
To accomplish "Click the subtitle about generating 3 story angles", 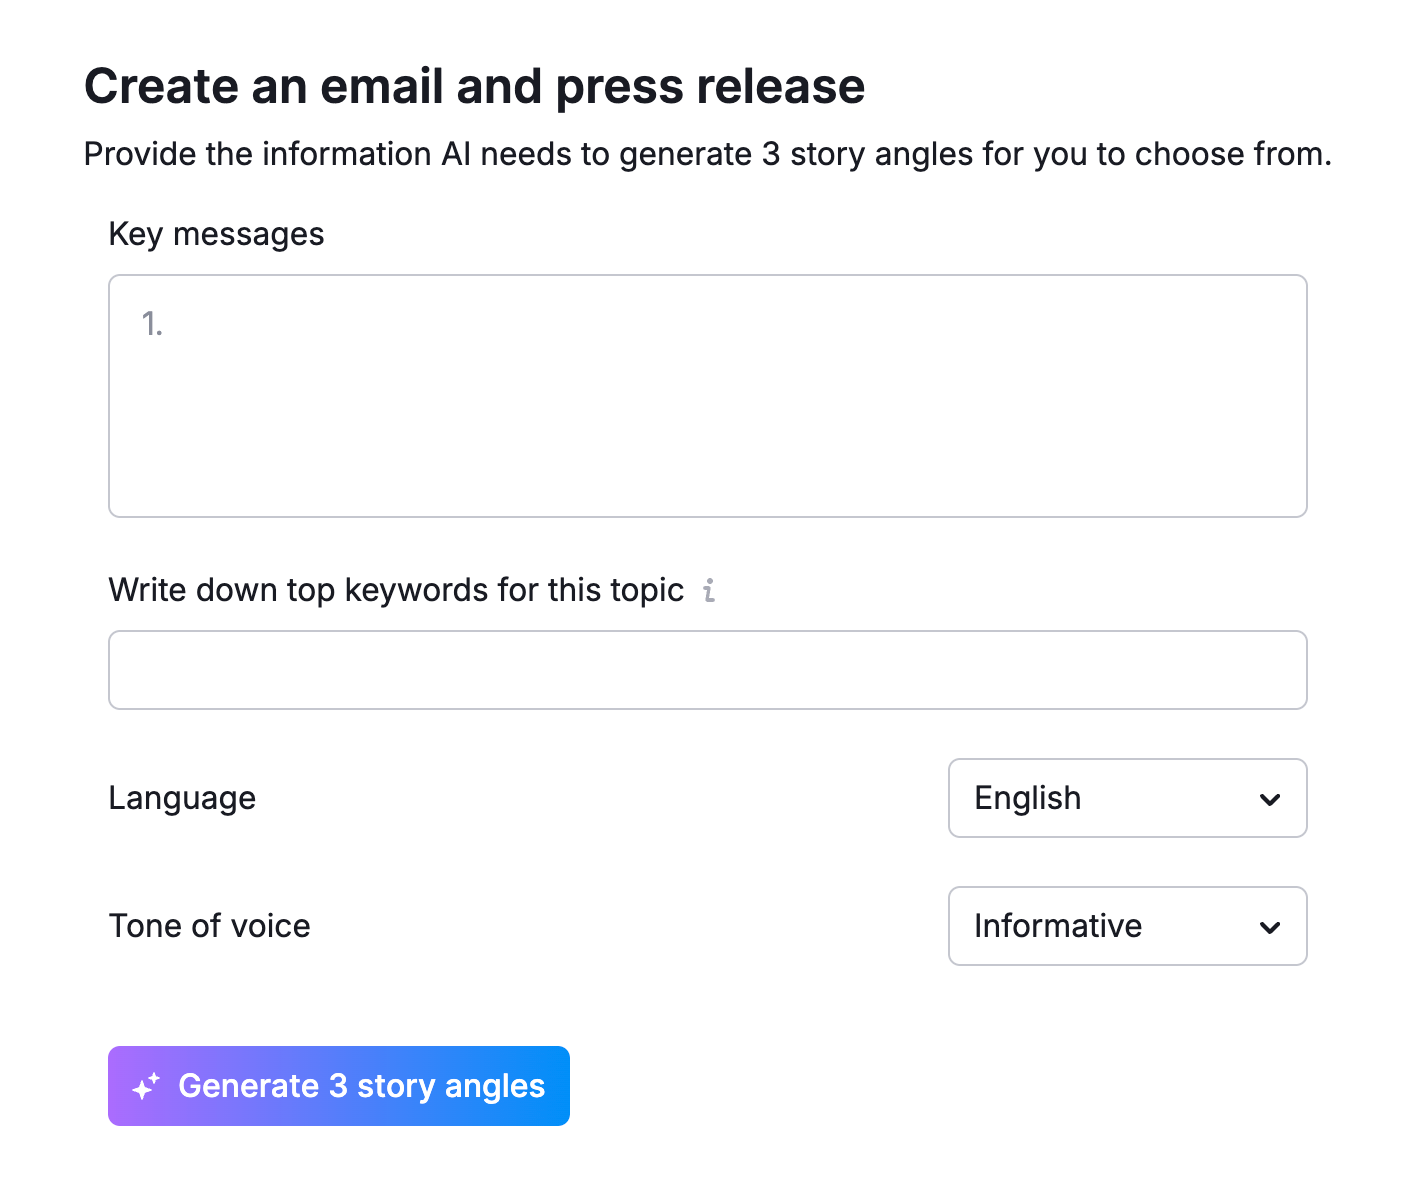I will [x=707, y=154].
